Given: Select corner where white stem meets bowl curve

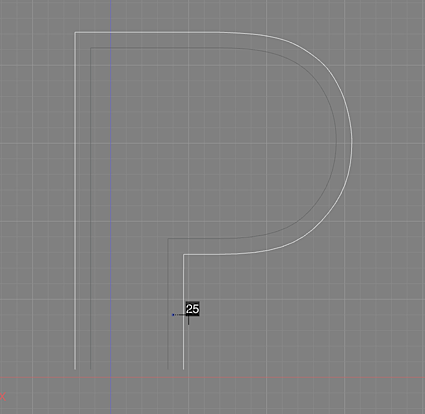Looking at the screenshot, I should point(183,255).
